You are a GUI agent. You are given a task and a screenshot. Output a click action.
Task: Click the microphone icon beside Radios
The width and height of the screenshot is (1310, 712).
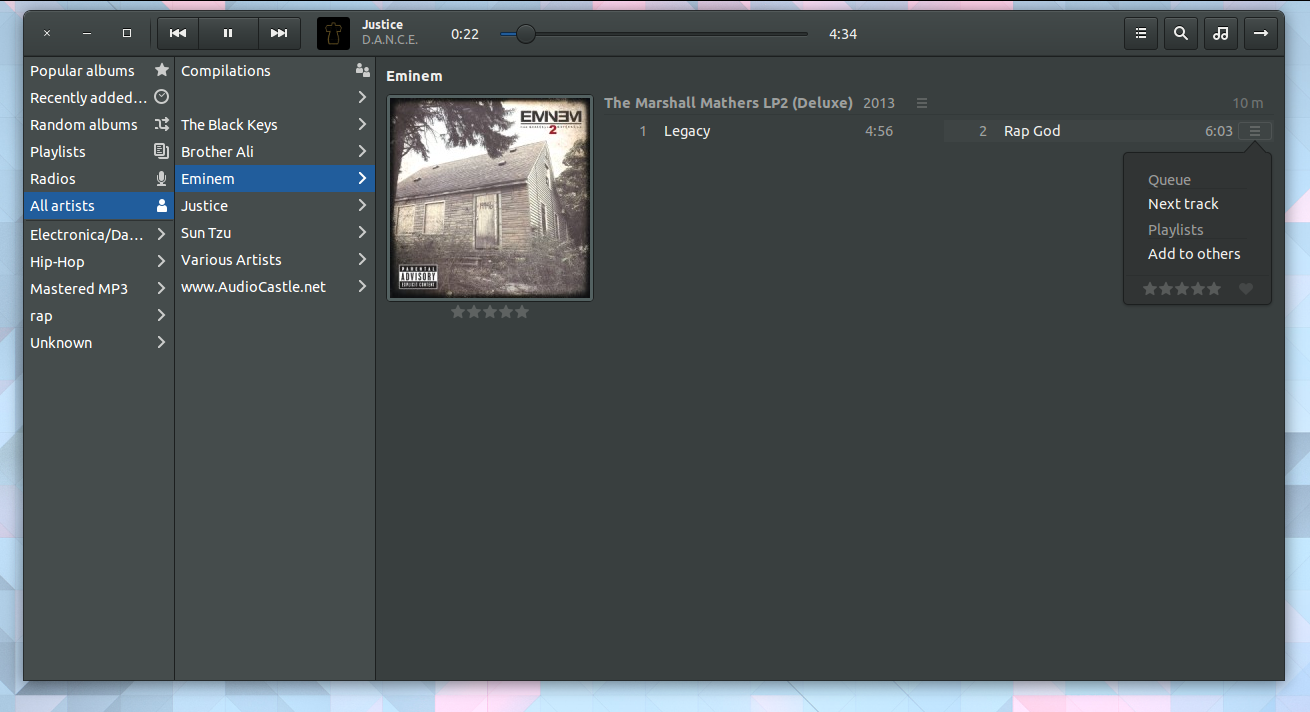pos(162,178)
